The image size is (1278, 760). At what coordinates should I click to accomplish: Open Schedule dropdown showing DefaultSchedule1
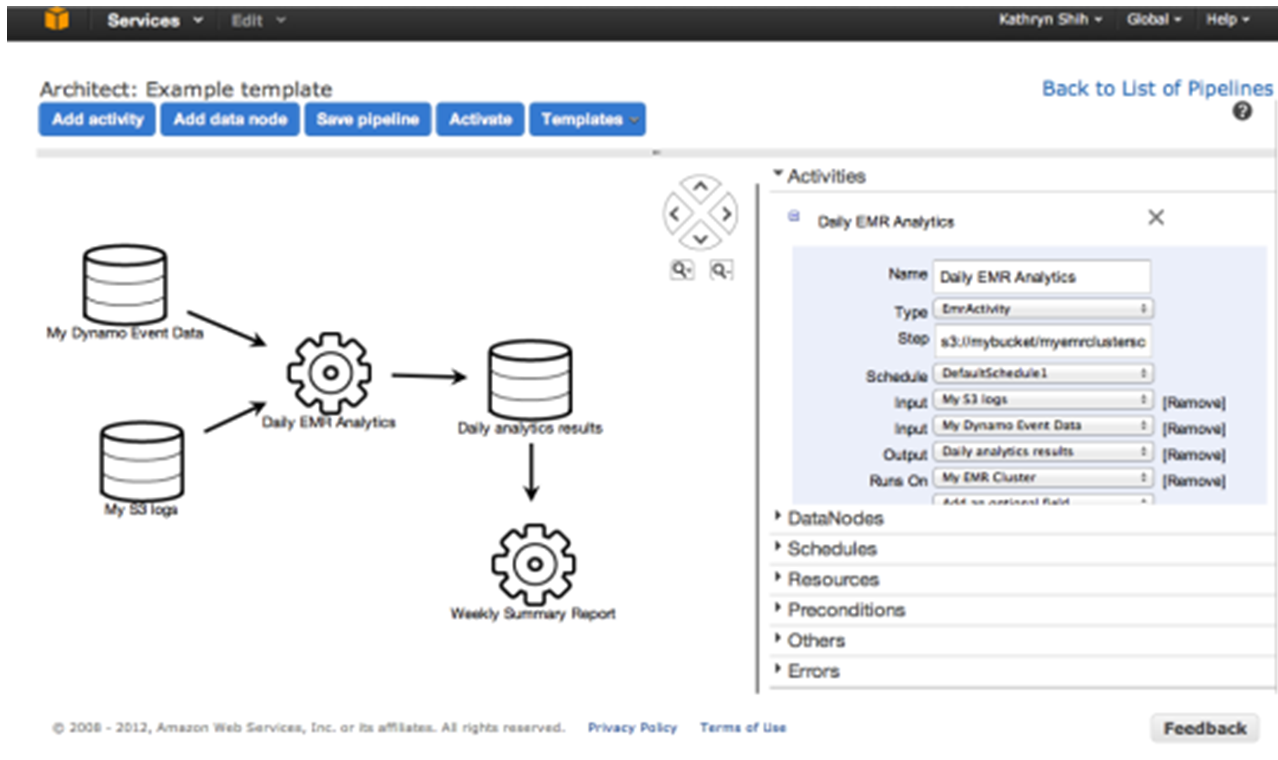tap(1043, 373)
